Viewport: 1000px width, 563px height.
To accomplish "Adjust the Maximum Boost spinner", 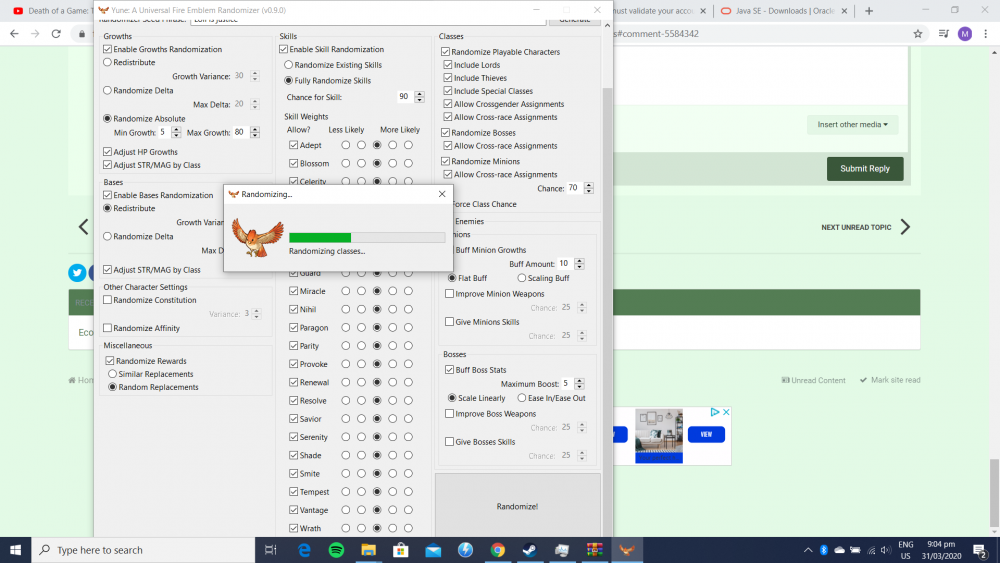I will click(579, 384).
